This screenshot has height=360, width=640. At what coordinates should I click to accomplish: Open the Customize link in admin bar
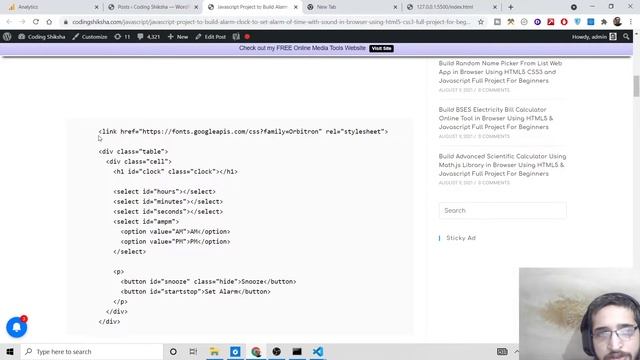90,37
